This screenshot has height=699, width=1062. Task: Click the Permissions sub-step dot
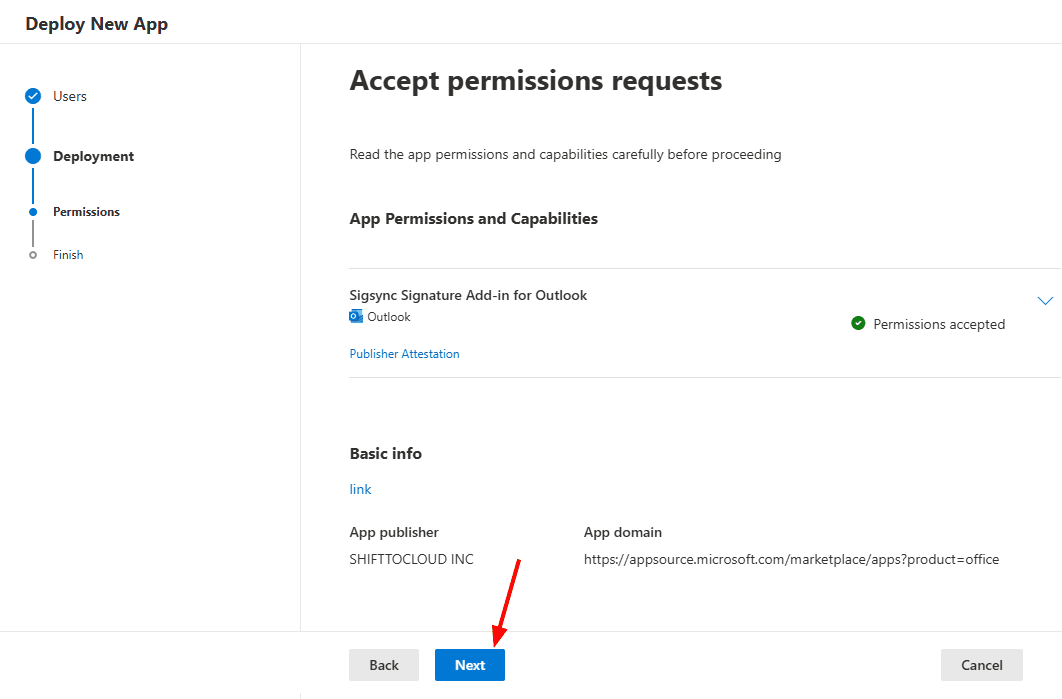pos(33,212)
